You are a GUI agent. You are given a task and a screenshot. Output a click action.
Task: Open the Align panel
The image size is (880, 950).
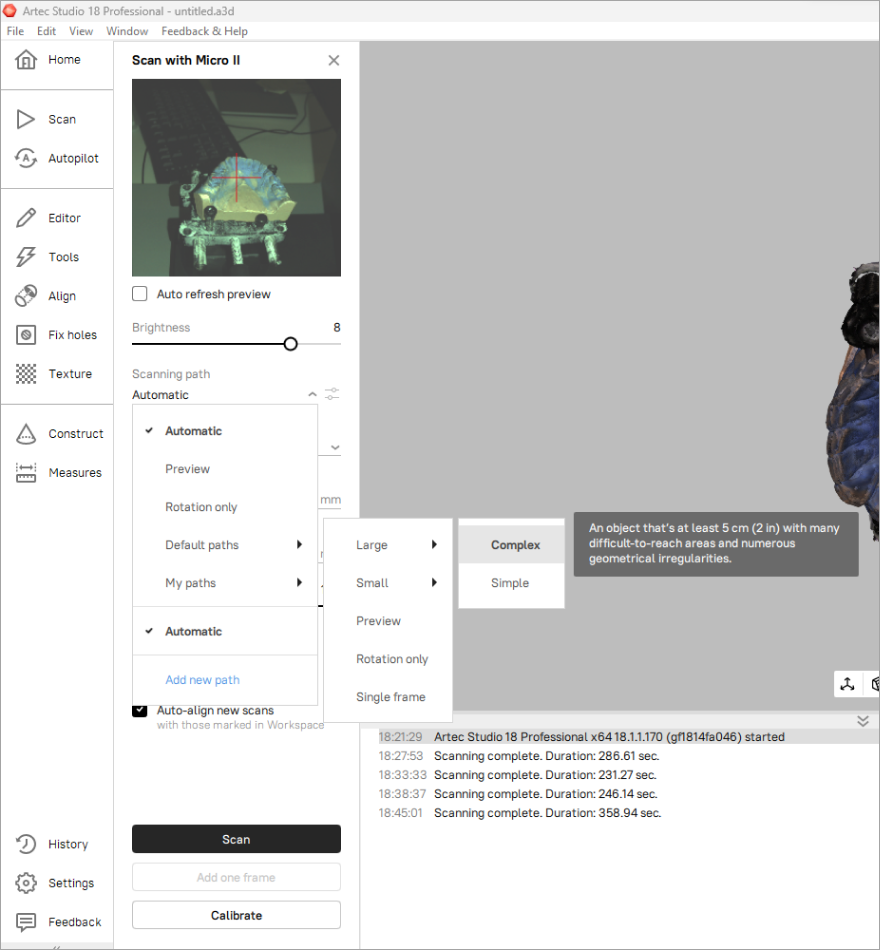tap(45, 296)
